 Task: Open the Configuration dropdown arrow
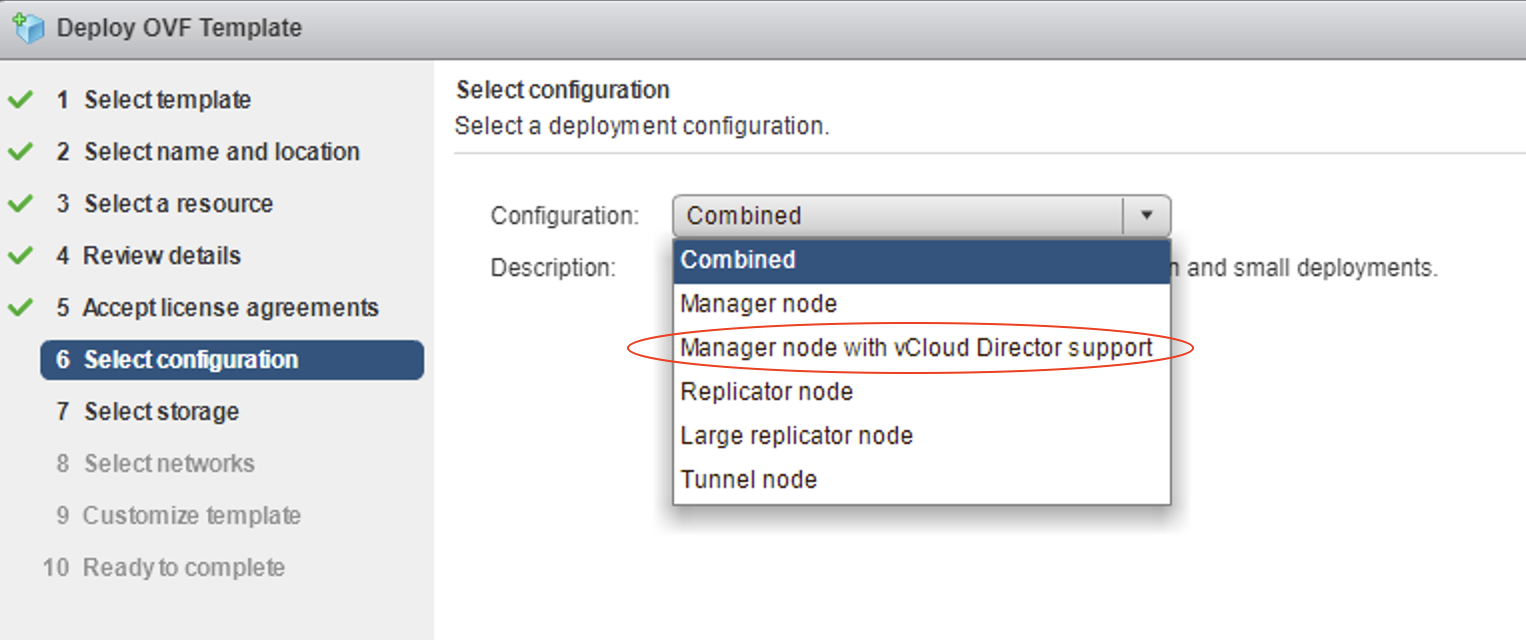click(x=1147, y=216)
